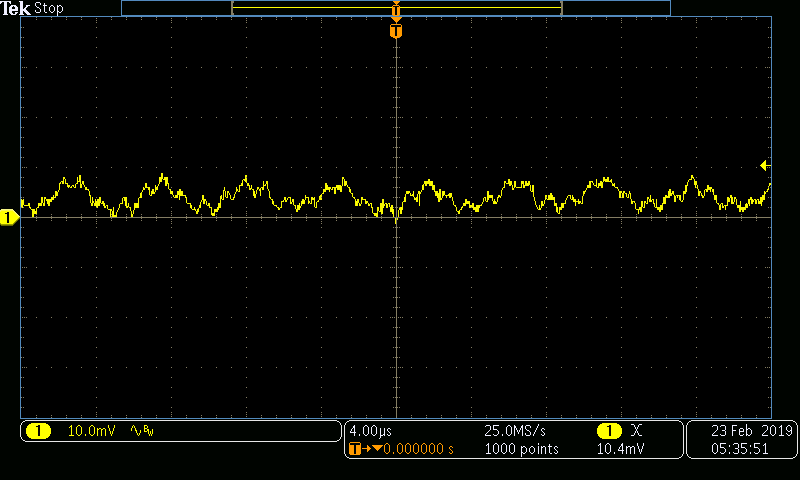Viewport: 800px width, 480px height.
Task: Click the yellow record-view bar at top
Action: [x=397, y=8]
